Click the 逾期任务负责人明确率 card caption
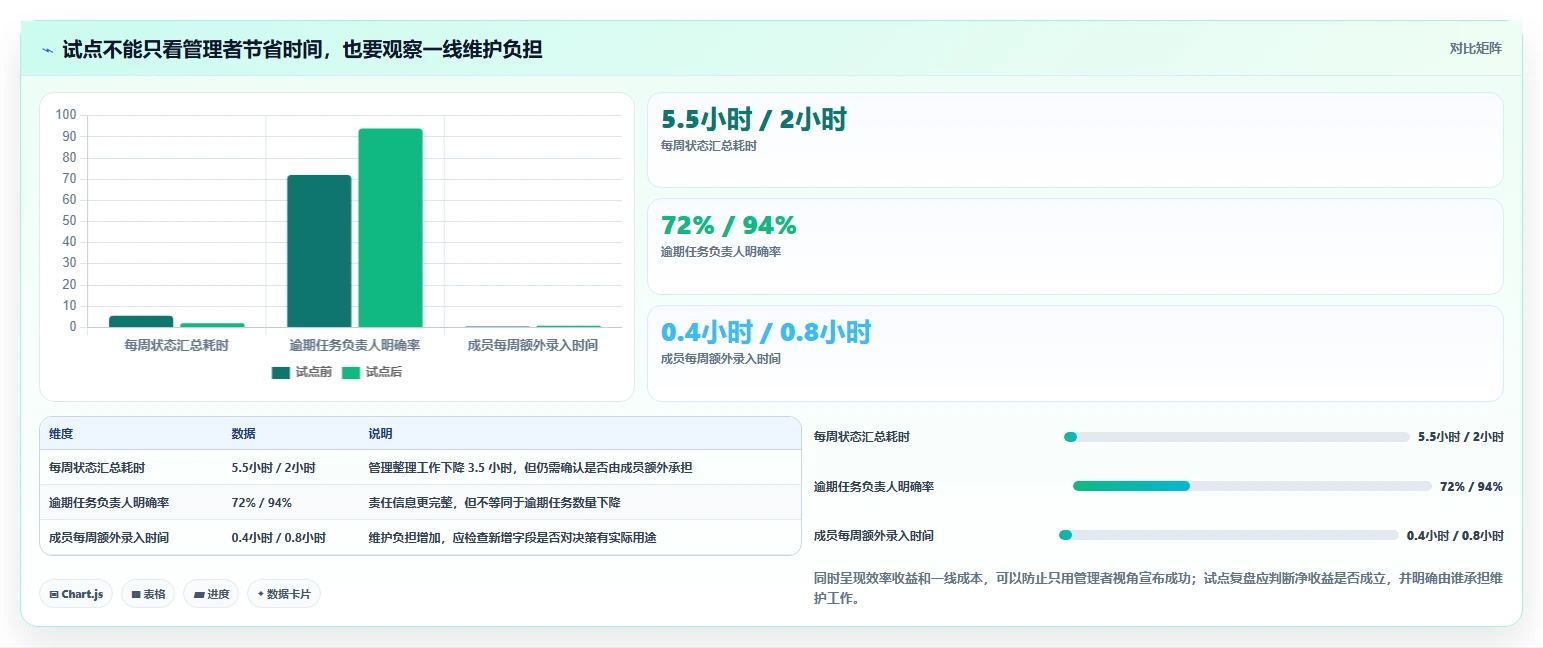Viewport: 1543px width, 648px height. 721,252
